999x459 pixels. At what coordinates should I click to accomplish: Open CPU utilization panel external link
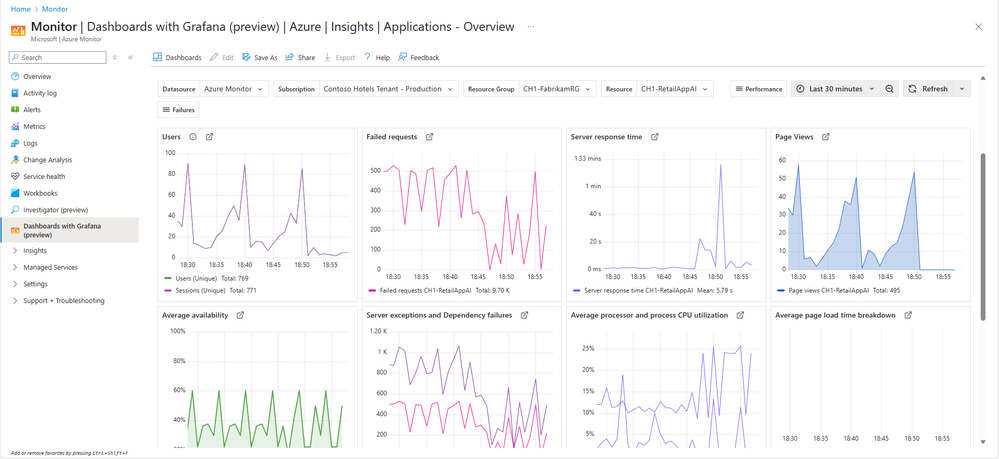[740, 315]
